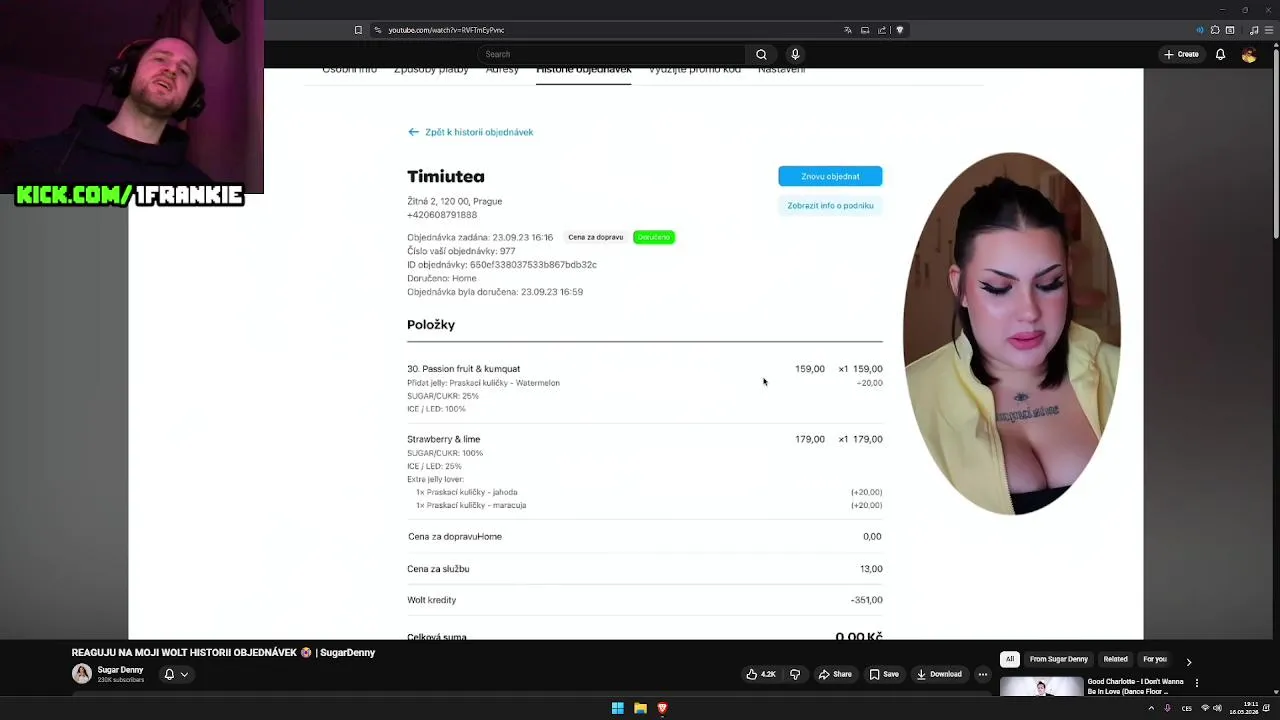Activate voice search microphone icon
Screen dimensions: 1280x720
795,54
